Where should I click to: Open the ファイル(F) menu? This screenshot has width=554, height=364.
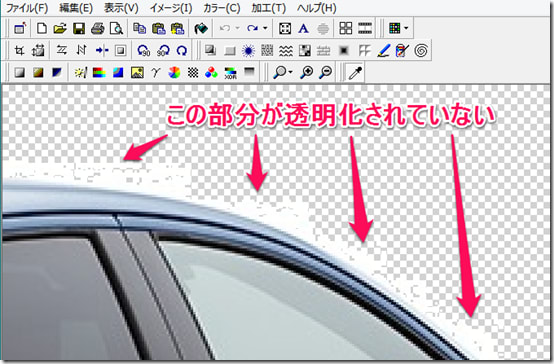coord(27,8)
